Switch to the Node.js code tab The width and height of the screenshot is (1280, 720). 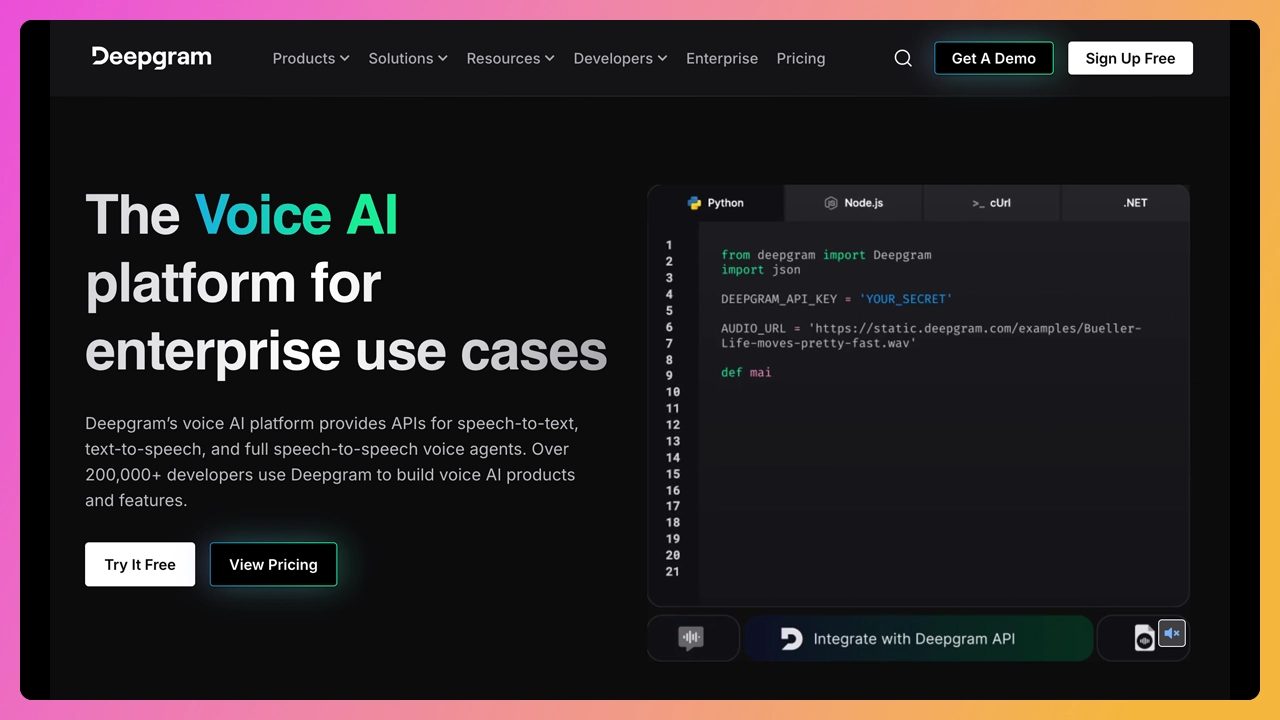coord(854,203)
